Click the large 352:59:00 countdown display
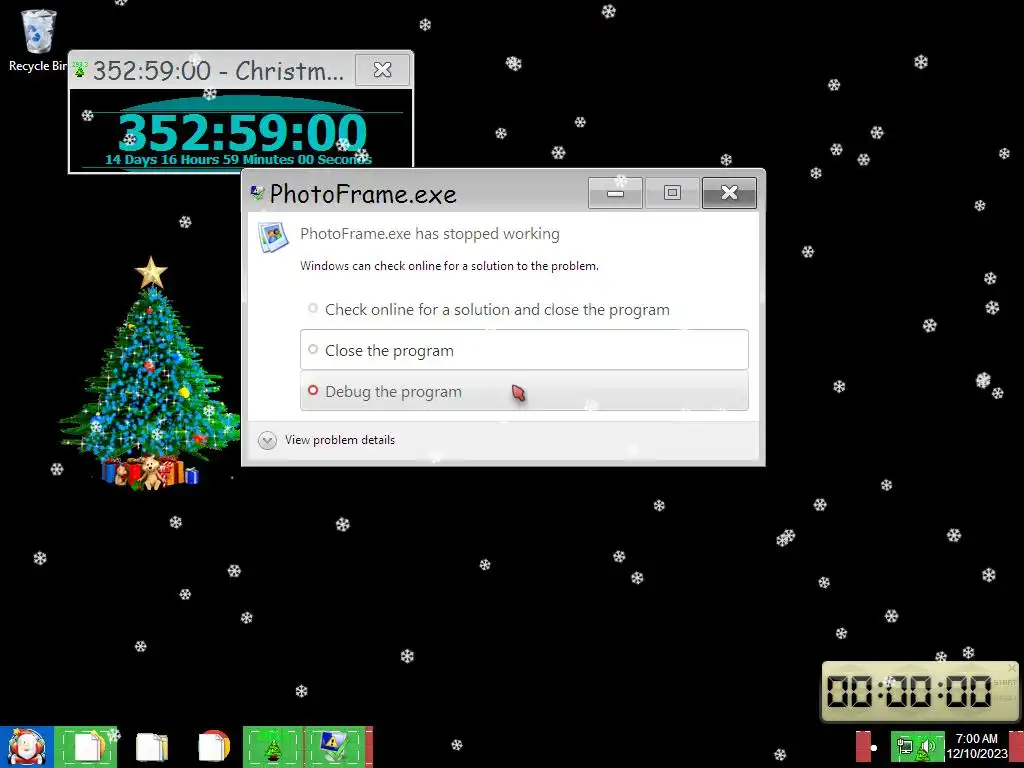The height and width of the screenshot is (768, 1024). tap(242, 133)
